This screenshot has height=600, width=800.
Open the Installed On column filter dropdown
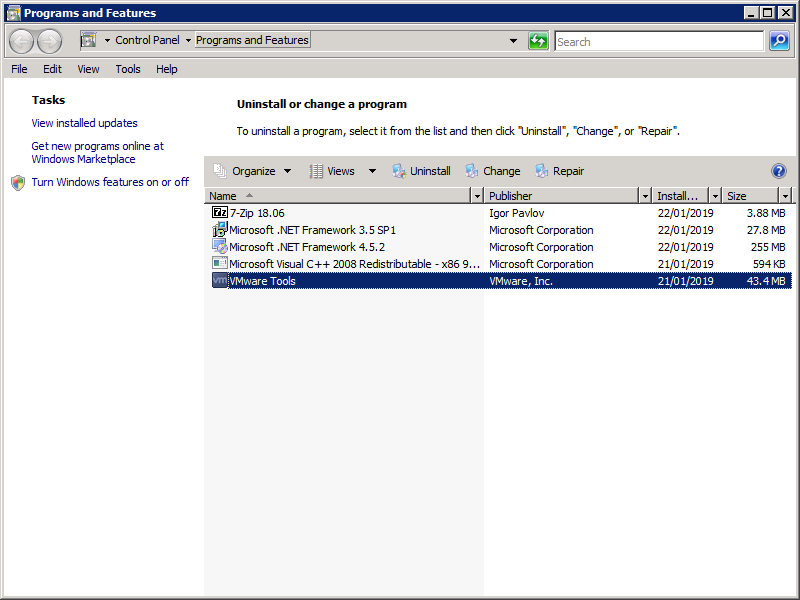coord(715,195)
